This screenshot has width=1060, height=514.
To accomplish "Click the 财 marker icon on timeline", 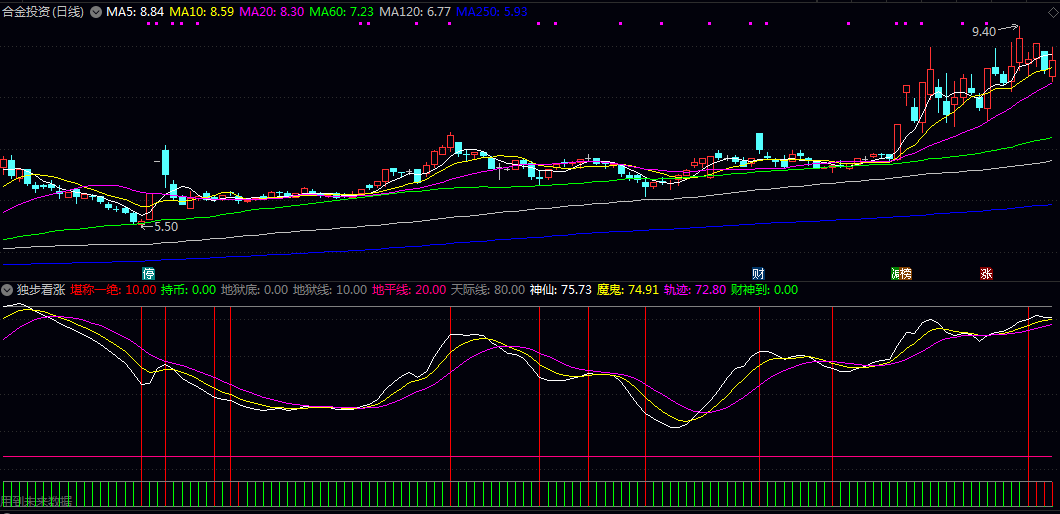I will pyautogui.click(x=758, y=273).
